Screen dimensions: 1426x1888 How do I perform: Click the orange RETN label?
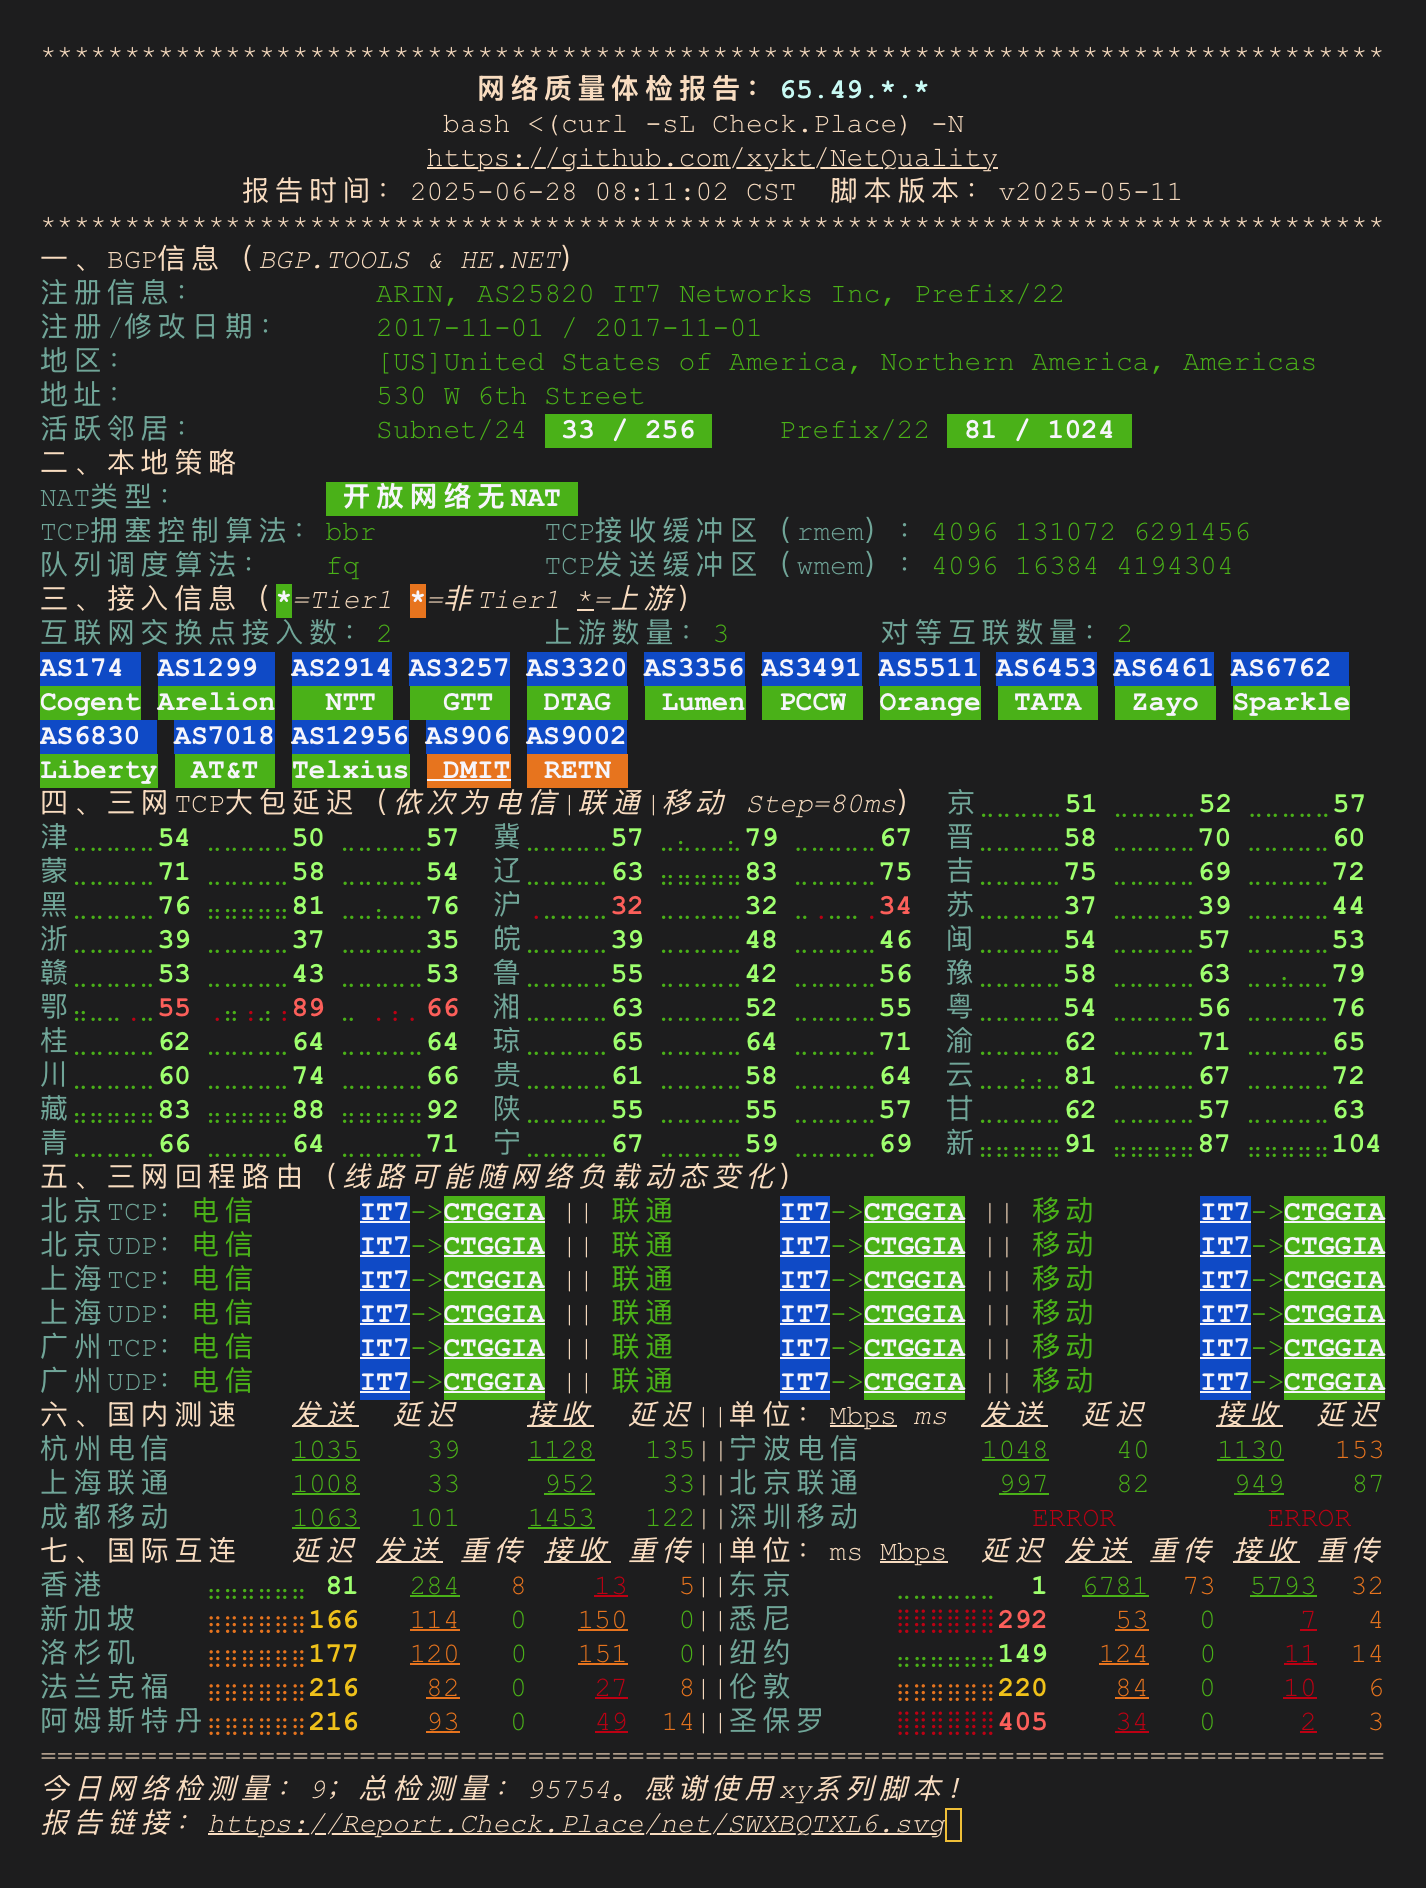point(577,770)
